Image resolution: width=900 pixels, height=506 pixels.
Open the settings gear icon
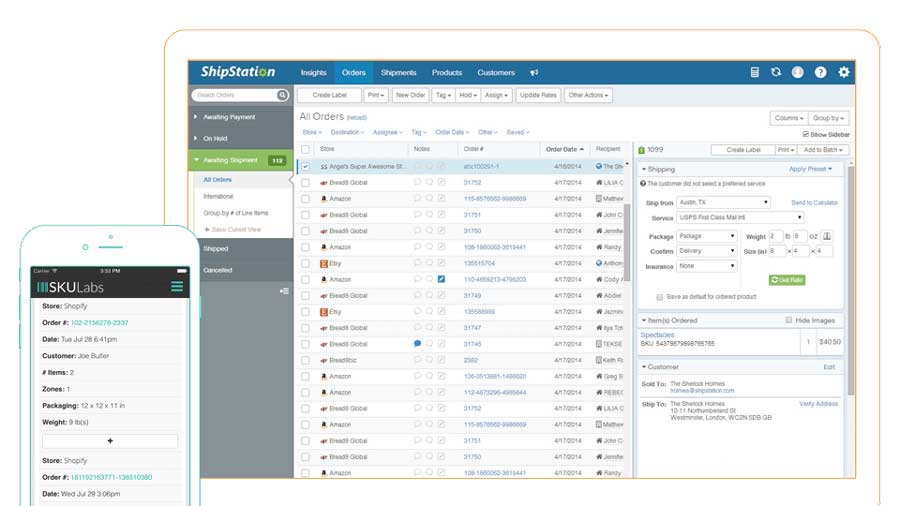pos(844,72)
